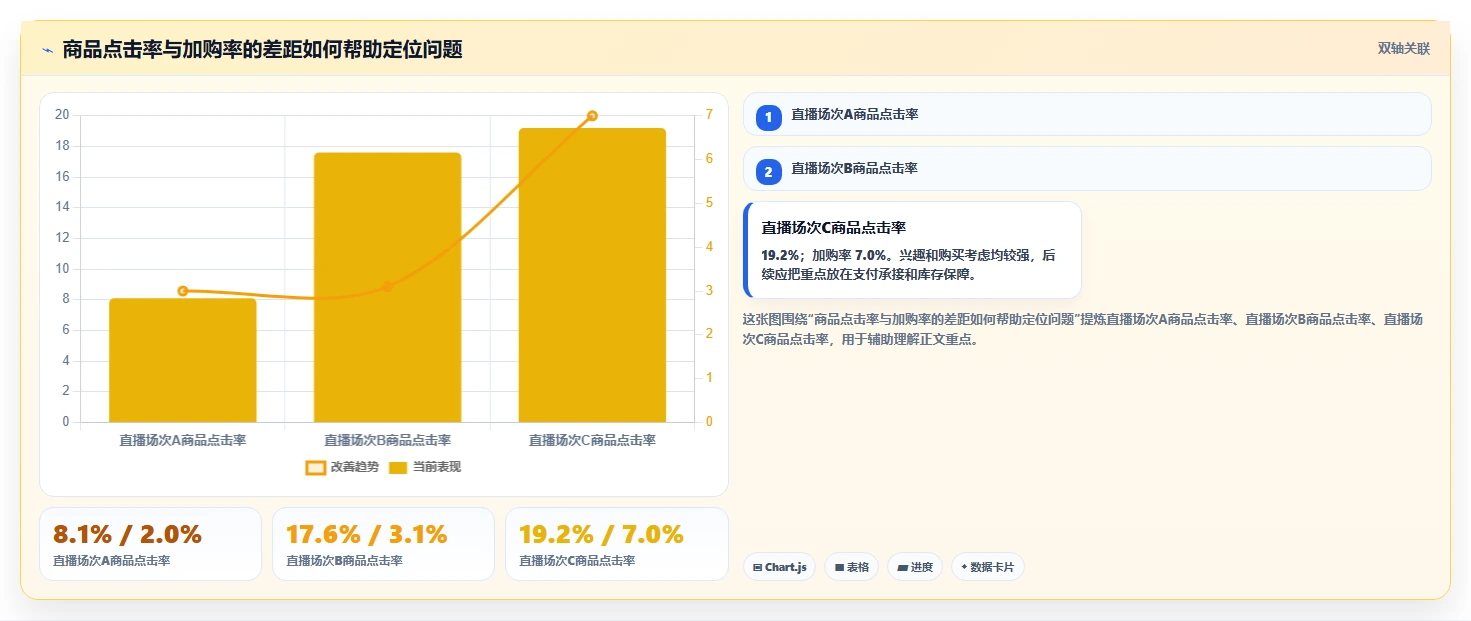Click the x-axis label 直播场次B商品点击率
Image resolution: width=1471 pixels, height=621 pixels.
pyautogui.click(x=388, y=440)
